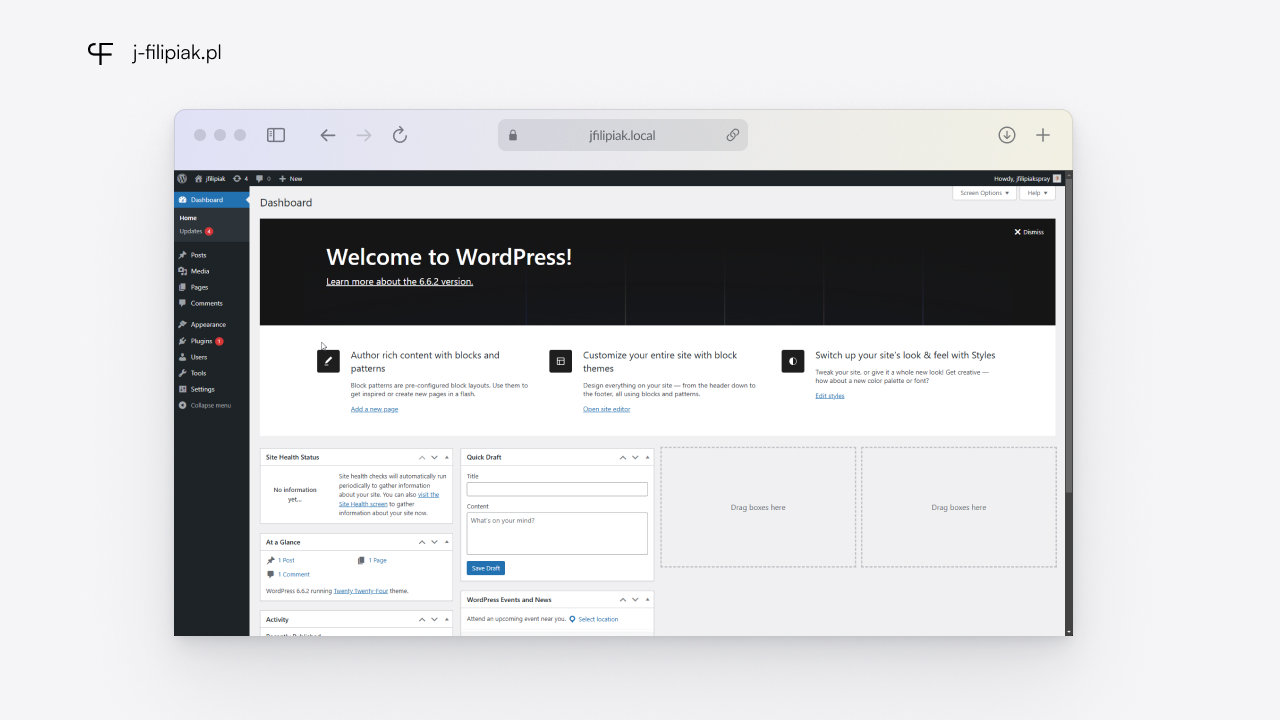Click the j-filipiak.pl logo mark
This screenshot has width=1280, height=720.
click(x=100, y=53)
